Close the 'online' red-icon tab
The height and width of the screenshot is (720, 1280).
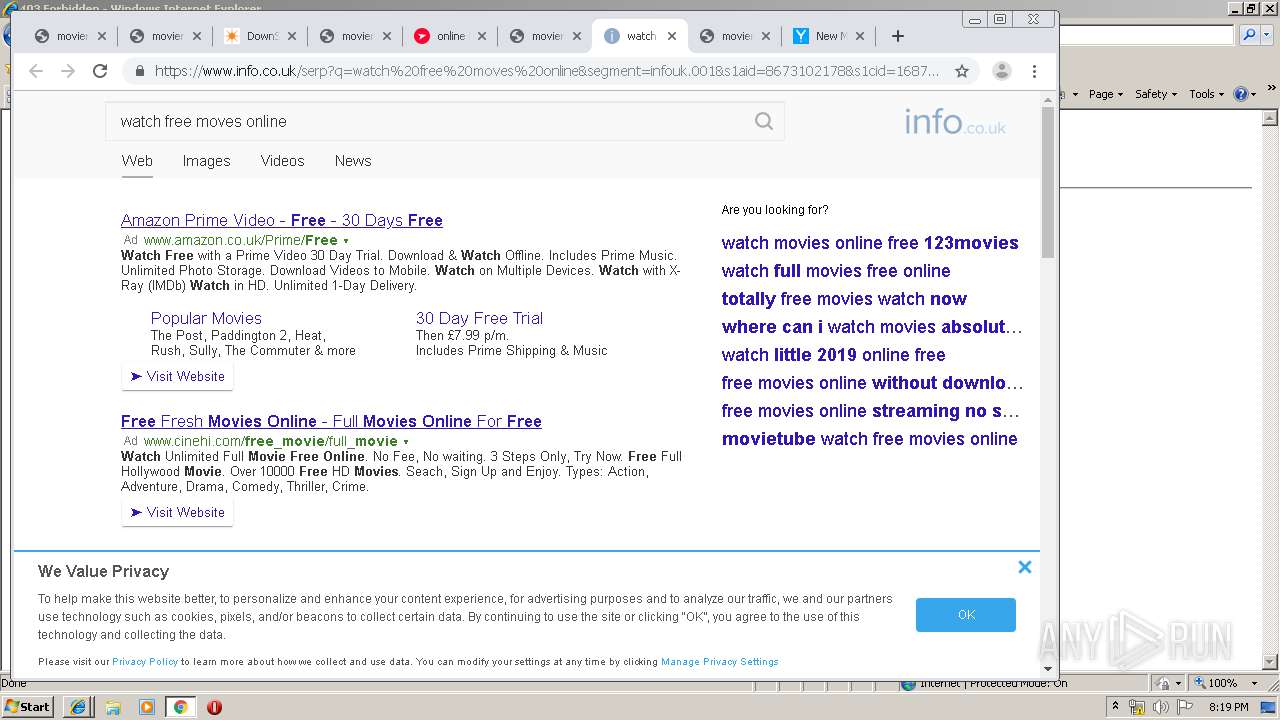[482, 36]
